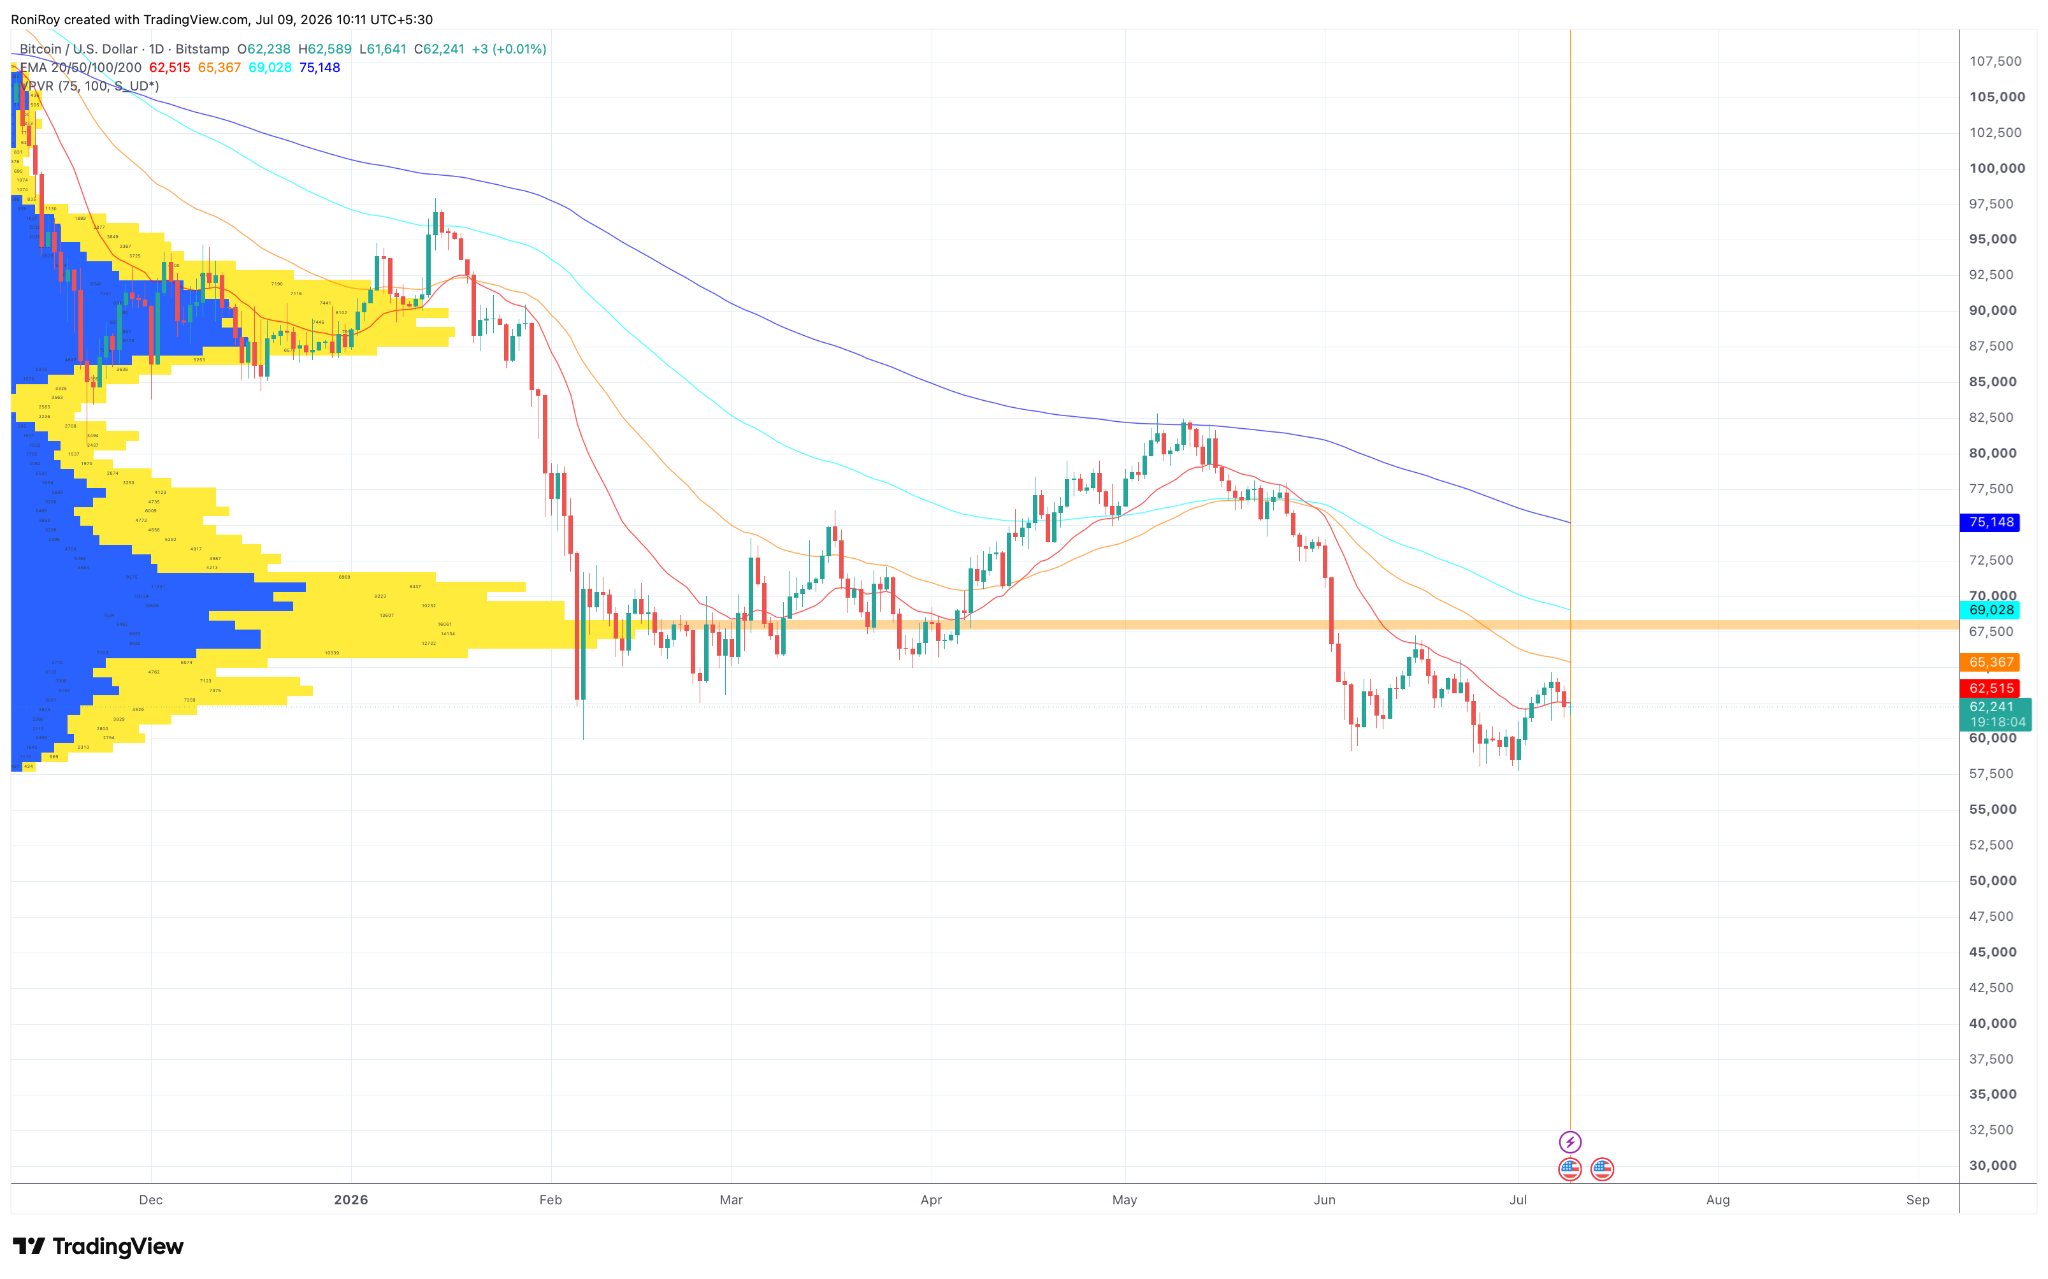Image resolution: width=2048 pixels, height=1279 pixels.
Task: Click the +3 (+0.01%) change value
Action: tap(509, 49)
